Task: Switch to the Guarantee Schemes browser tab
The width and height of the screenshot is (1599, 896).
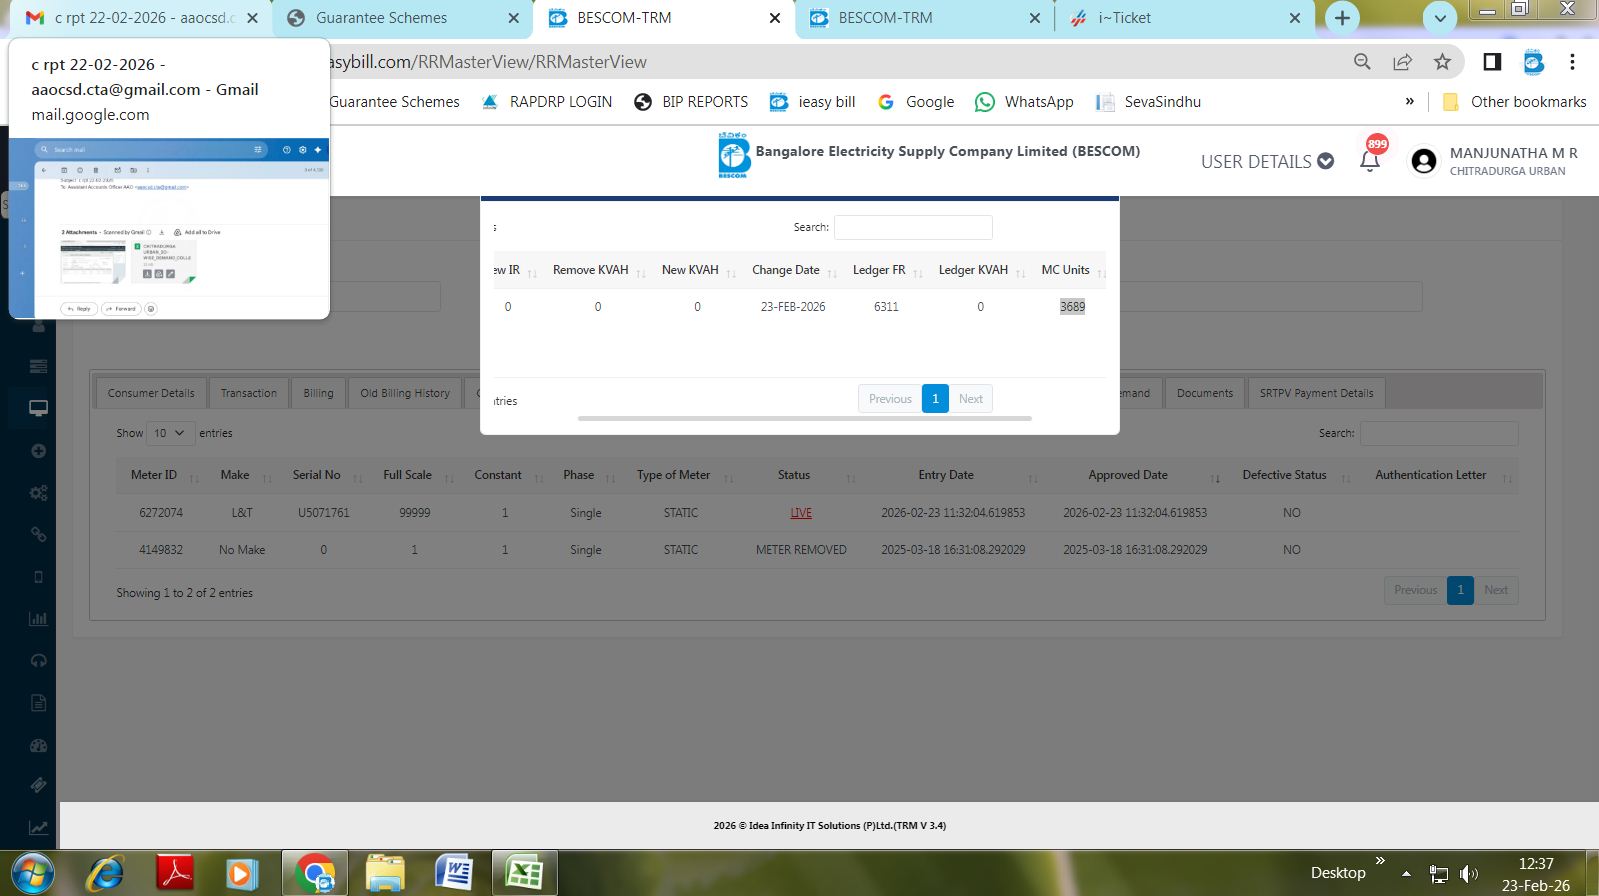Action: (x=402, y=18)
